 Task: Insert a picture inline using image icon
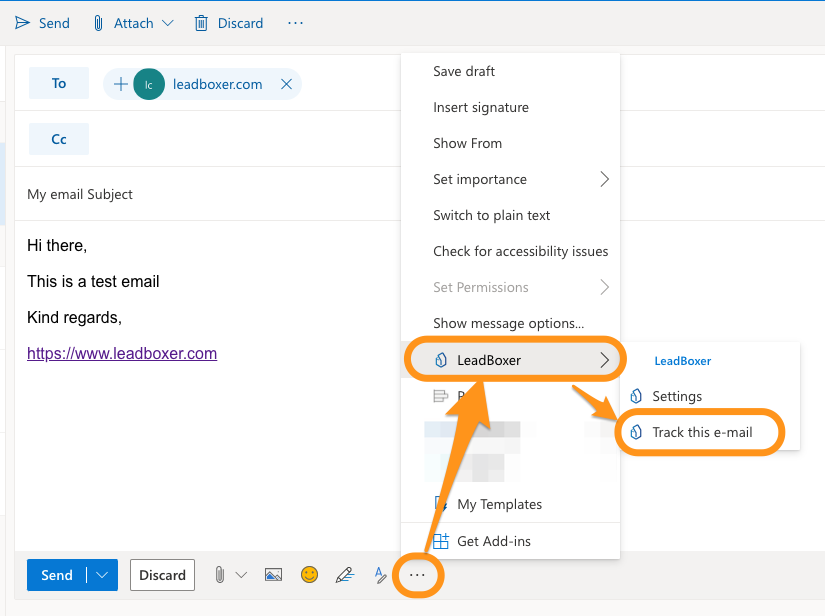coord(273,575)
